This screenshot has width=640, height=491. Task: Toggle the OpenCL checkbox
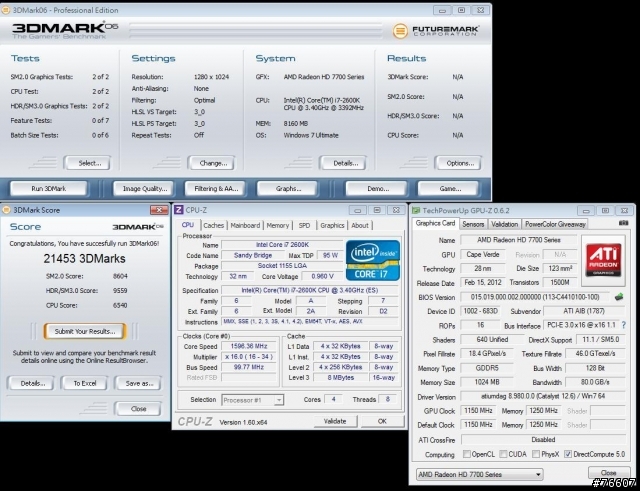467,454
